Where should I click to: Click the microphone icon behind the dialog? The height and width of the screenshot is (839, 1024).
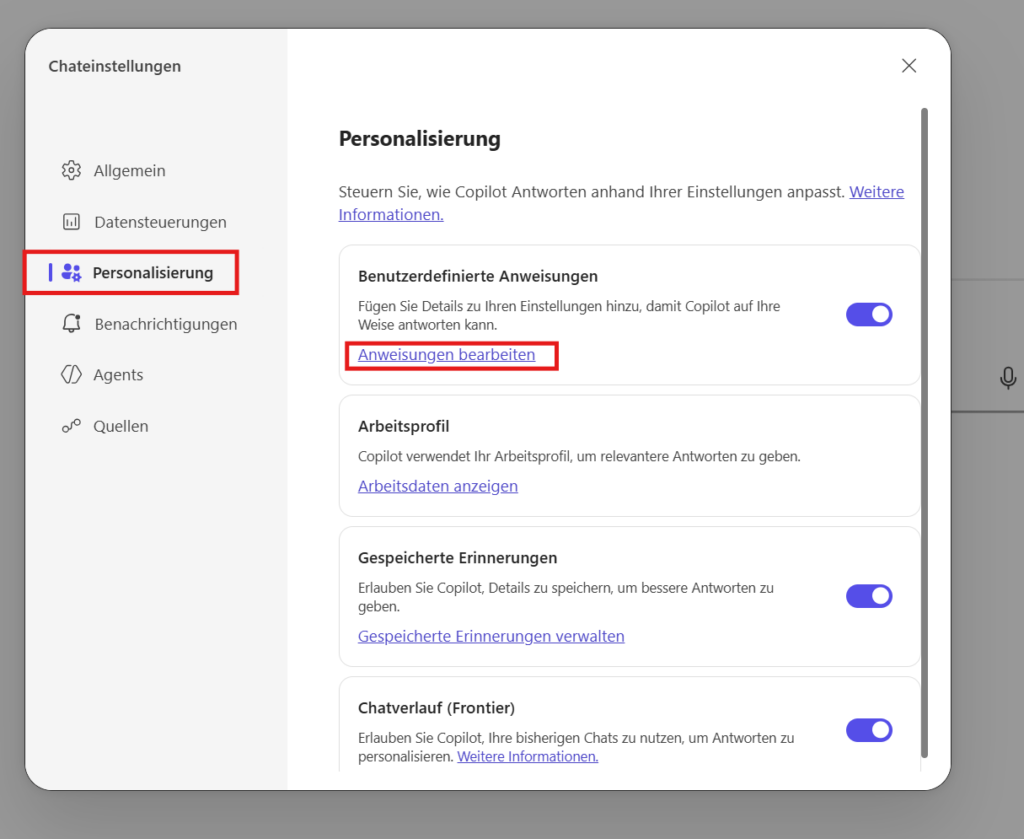coord(1008,378)
